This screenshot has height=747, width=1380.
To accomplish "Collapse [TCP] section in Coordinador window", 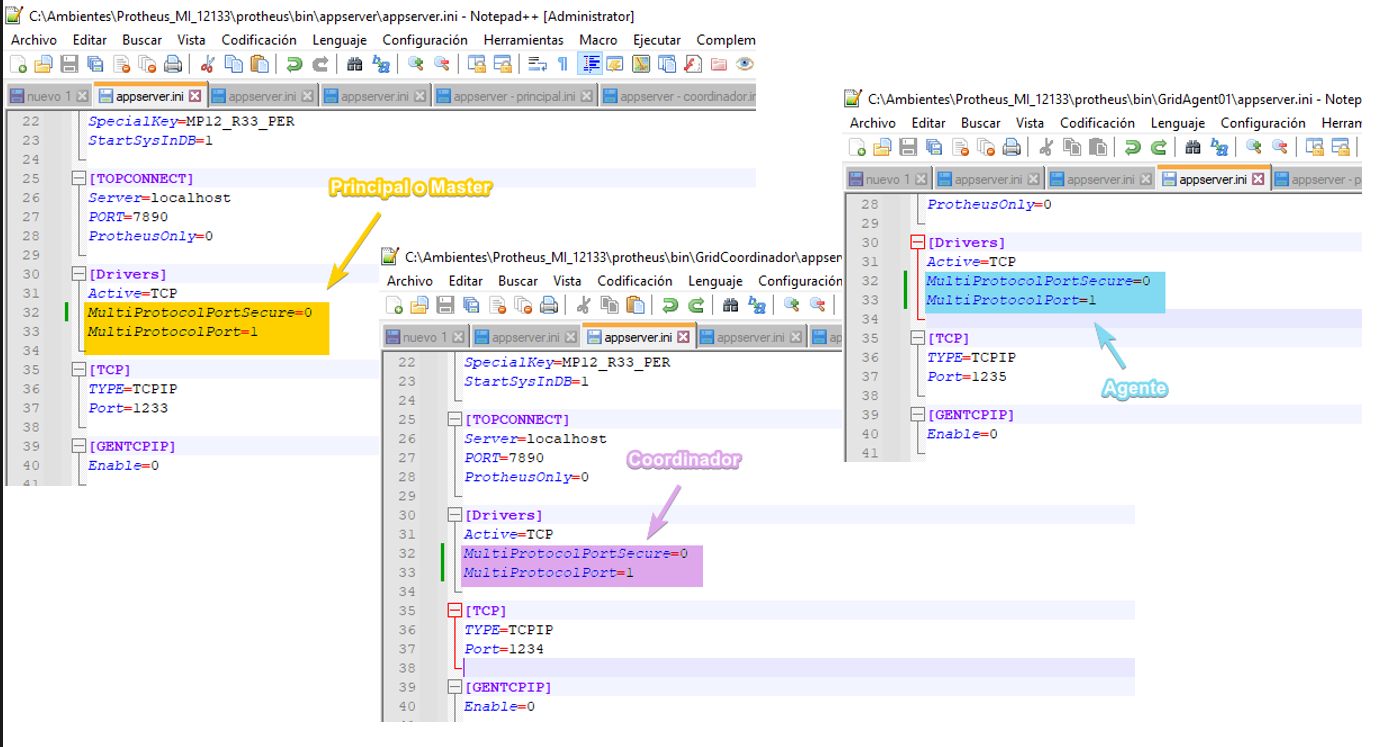I will pyautogui.click(x=454, y=610).
